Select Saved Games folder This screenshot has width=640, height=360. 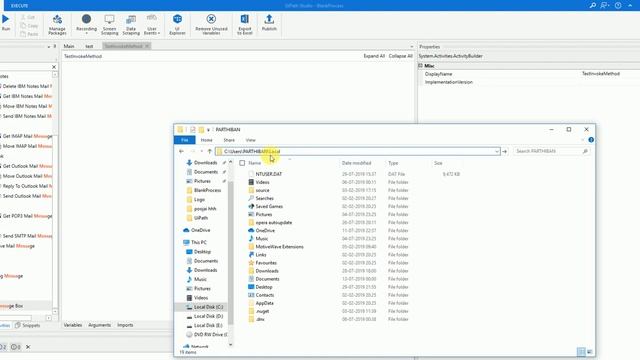pyautogui.click(x=269, y=207)
